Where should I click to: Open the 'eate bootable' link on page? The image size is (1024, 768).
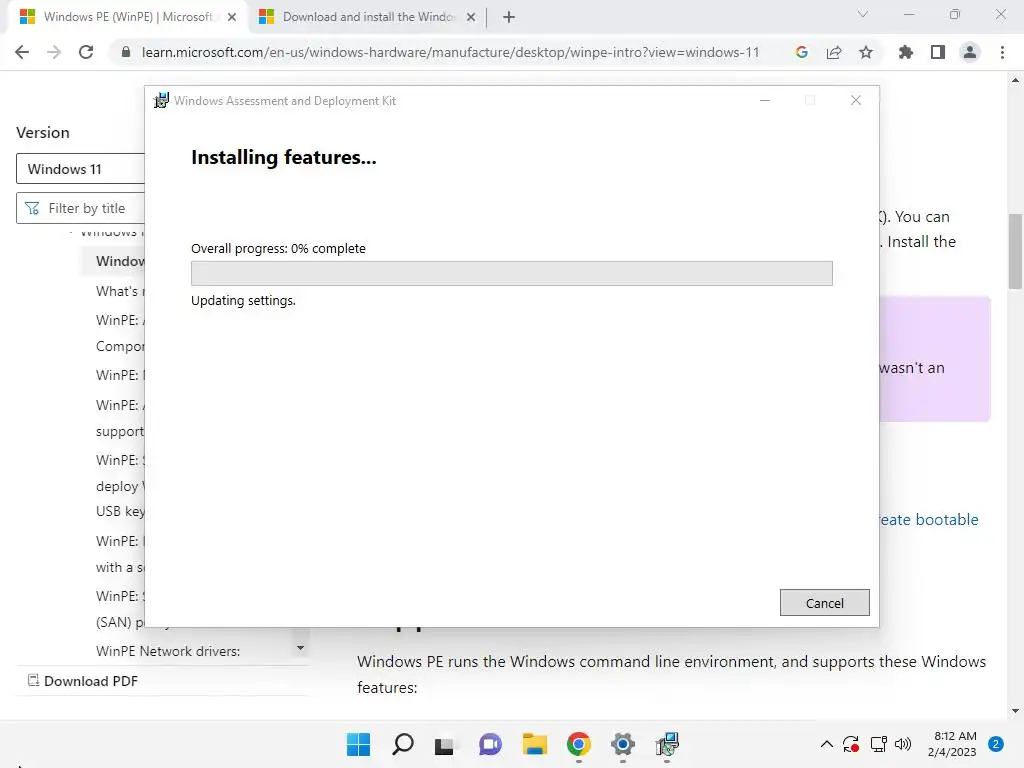pyautogui.click(x=929, y=520)
